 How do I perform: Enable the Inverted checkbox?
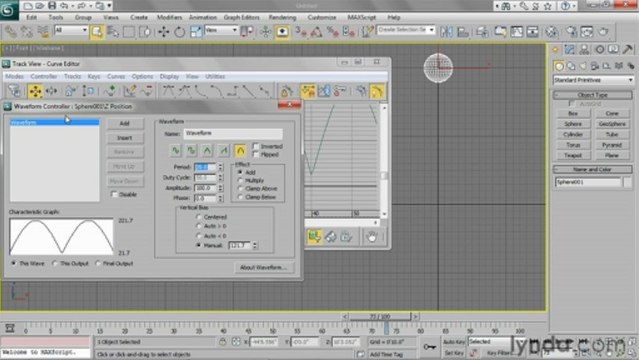[256, 146]
